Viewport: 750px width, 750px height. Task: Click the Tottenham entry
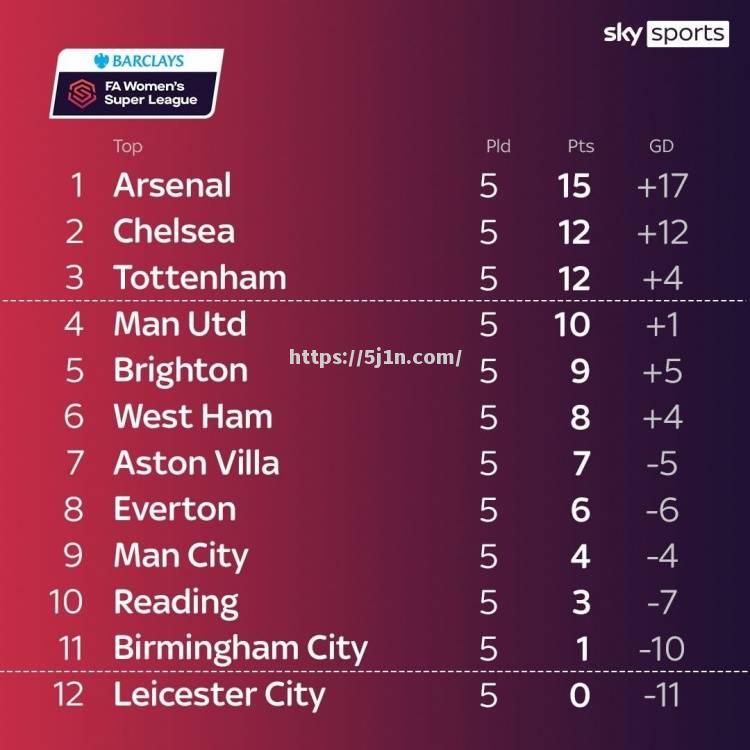click(x=200, y=278)
